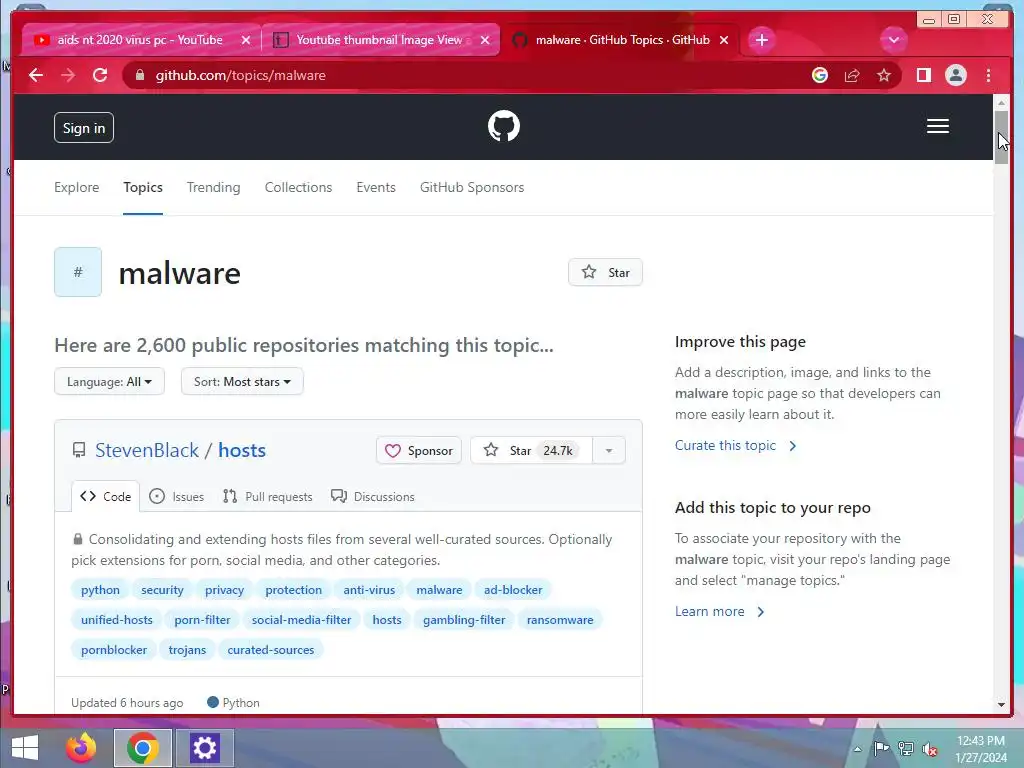Star the malware topic
Viewport: 1024px width, 768px height.
[605, 272]
